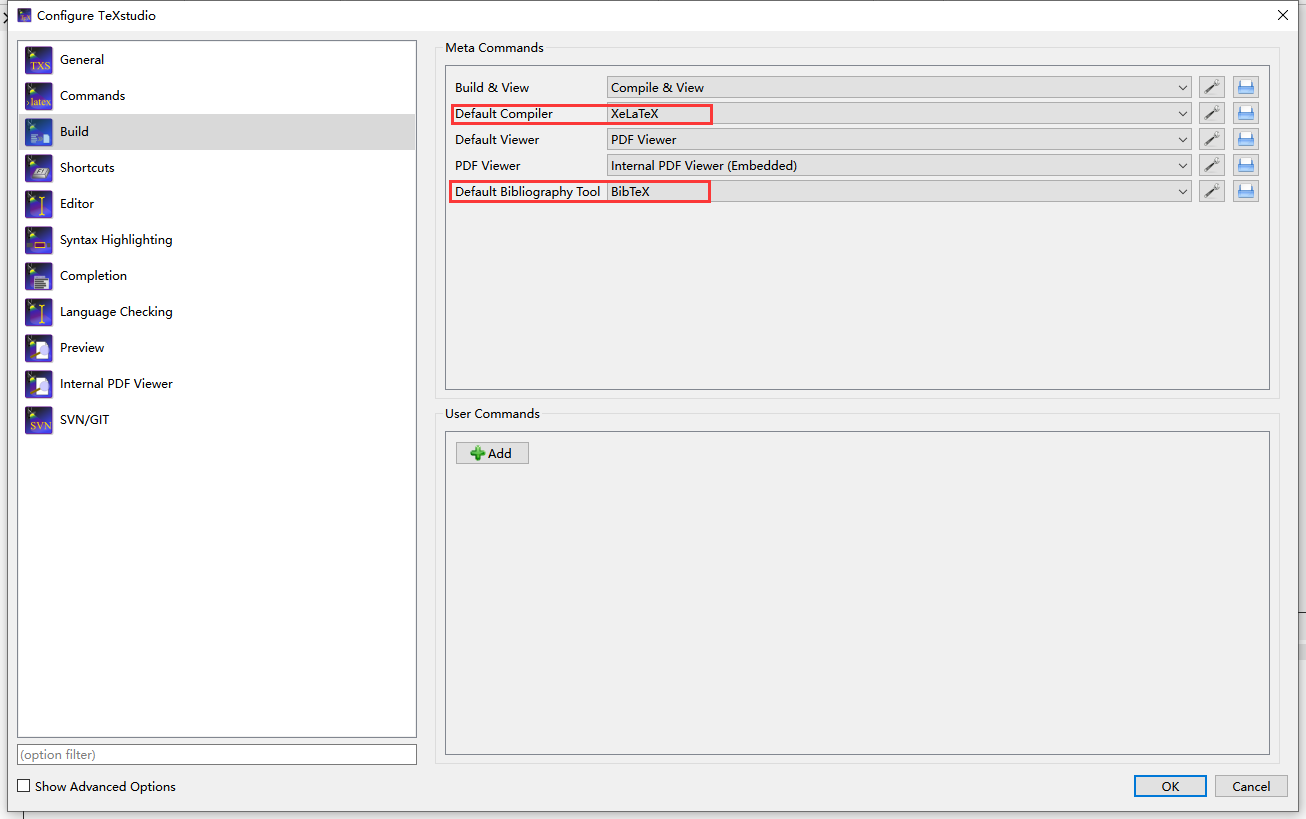Click the Editor category icon
This screenshot has height=819, width=1306.
click(39, 204)
